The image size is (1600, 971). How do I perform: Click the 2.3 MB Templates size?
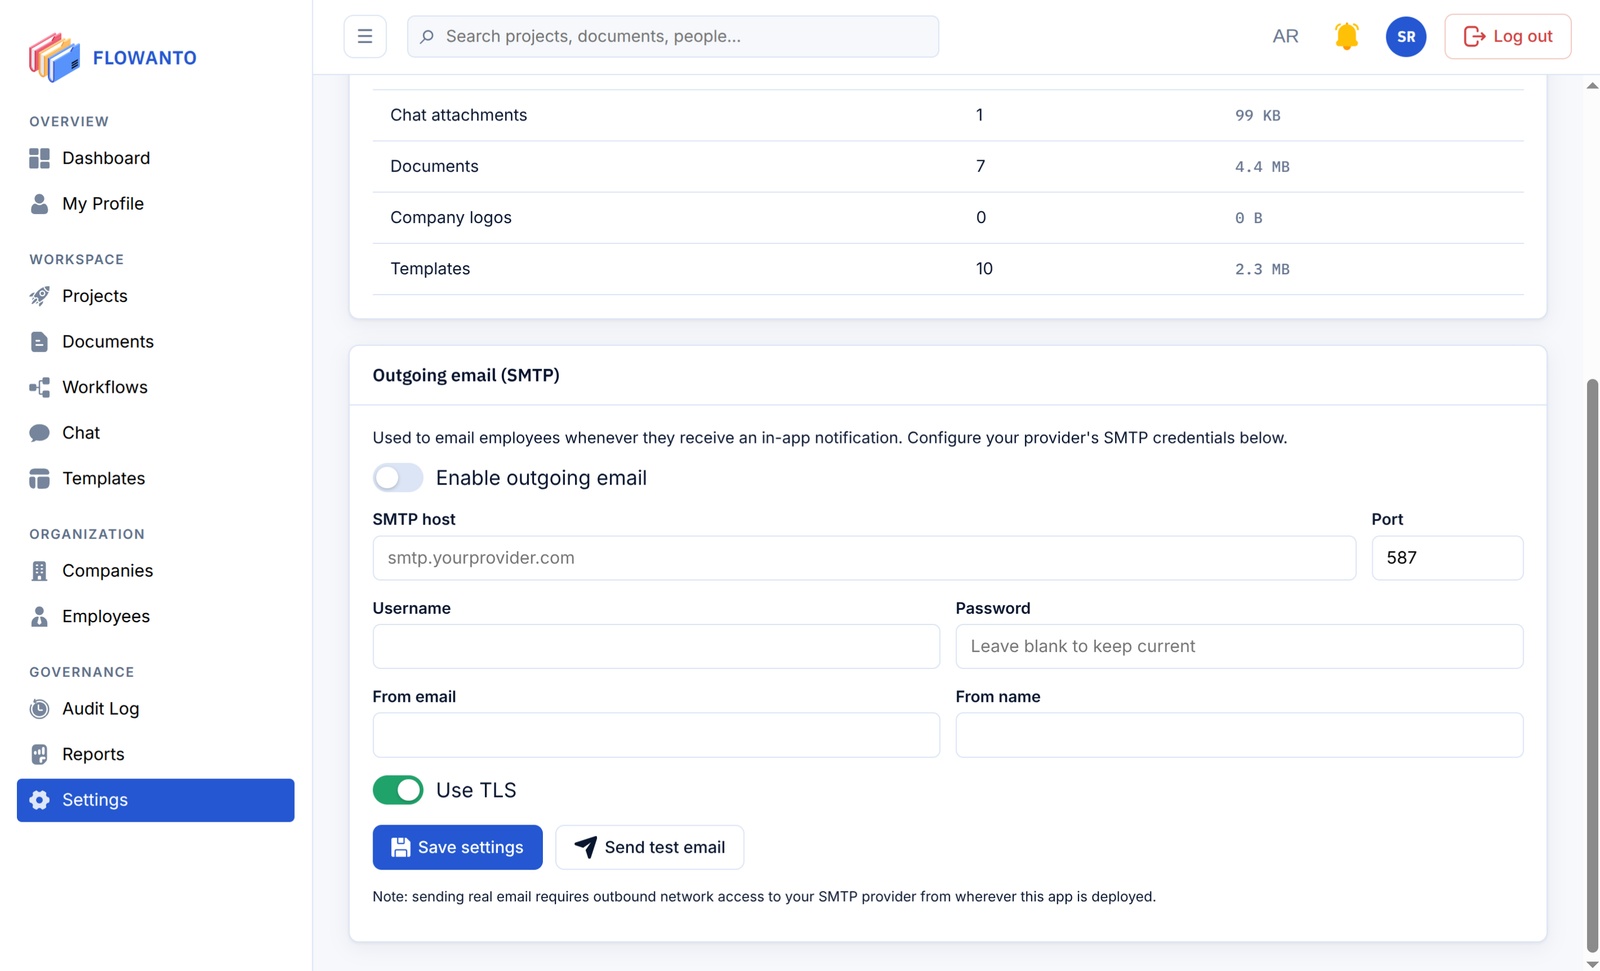point(1262,269)
